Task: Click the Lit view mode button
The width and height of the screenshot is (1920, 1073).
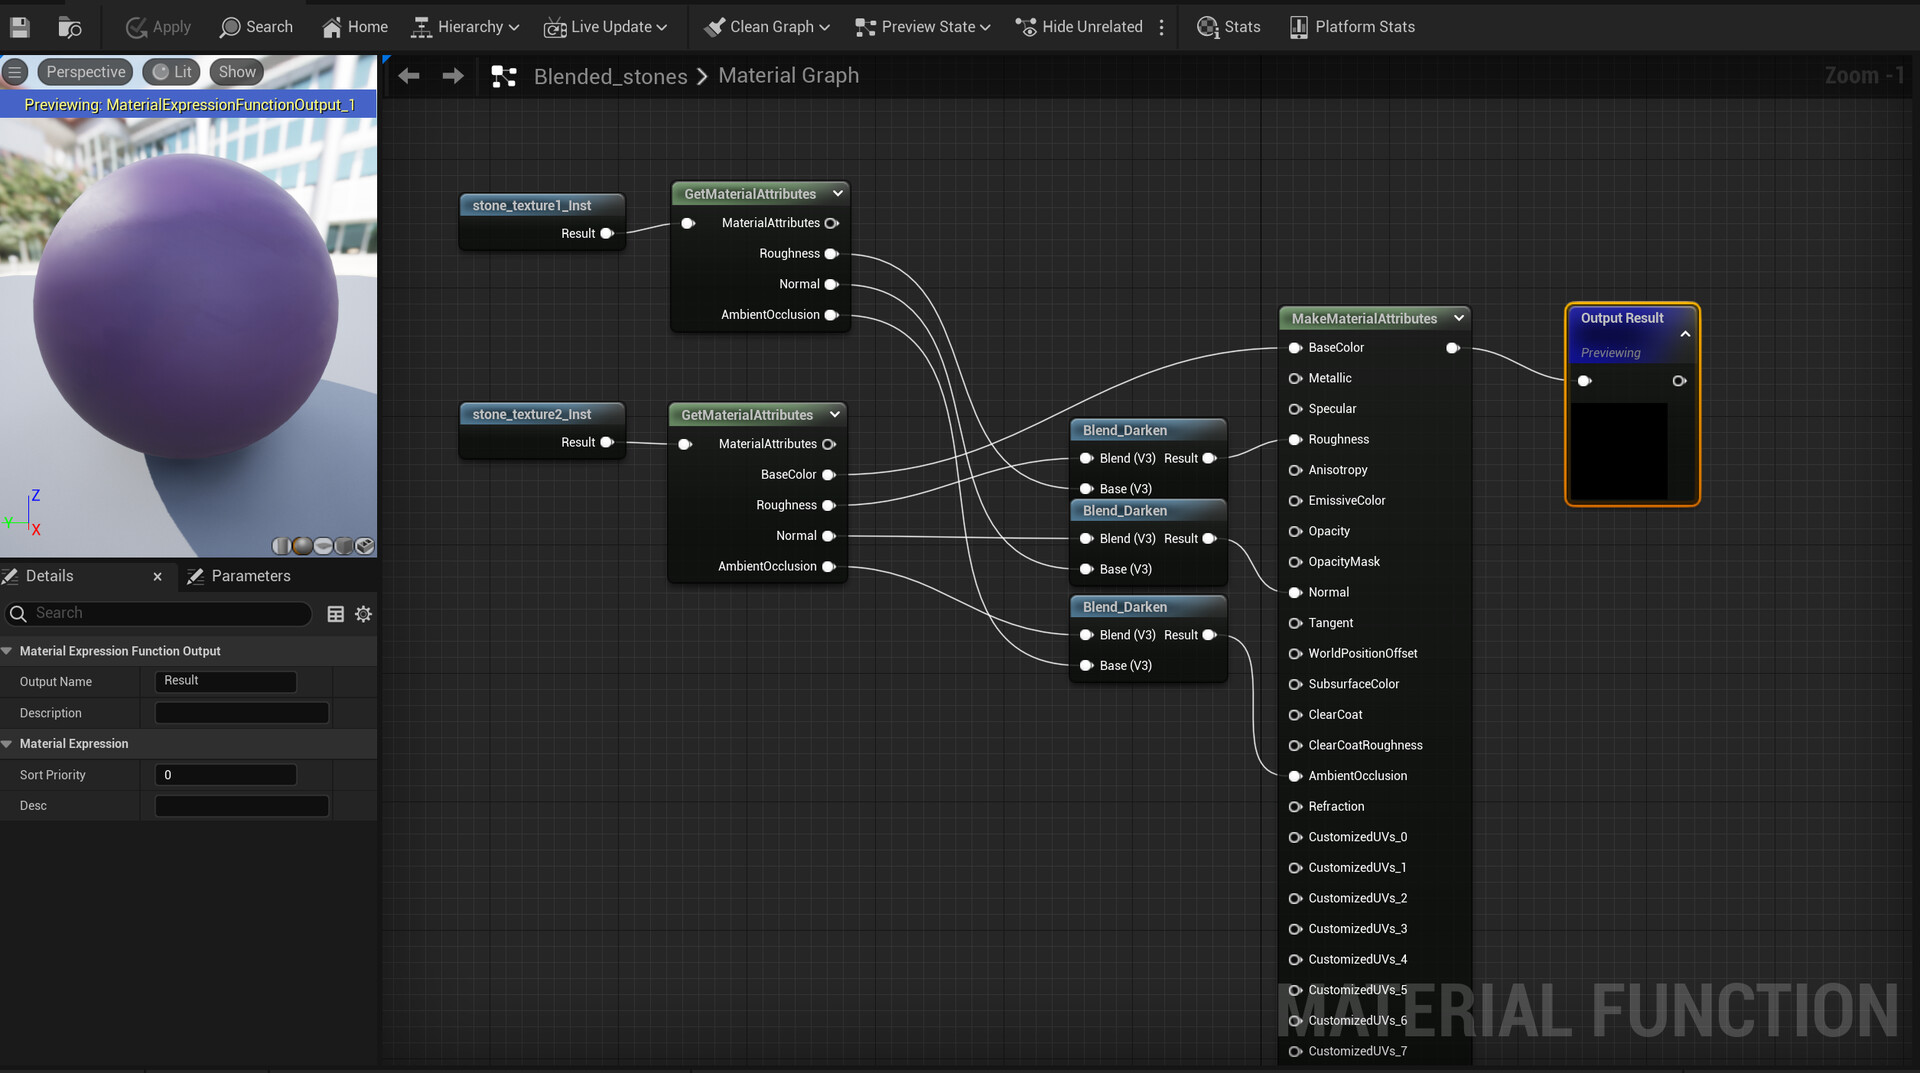Action: coord(172,72)
